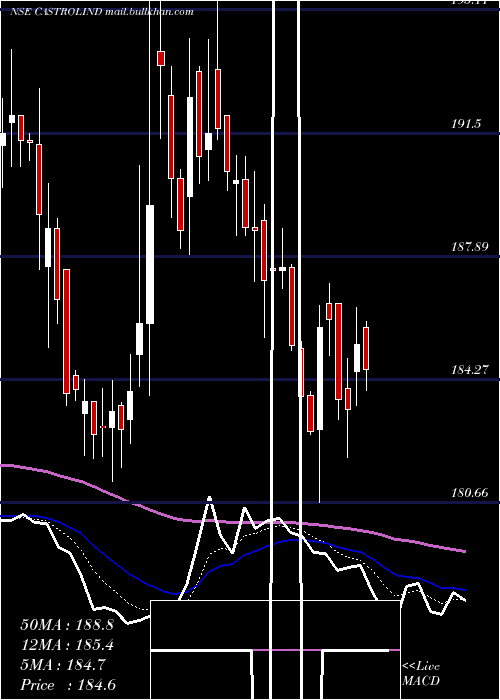Image resolution: width=500 pixels, height=700 pixels.
Task: Click the <<Live MACD label
Action: click(421, 673)
